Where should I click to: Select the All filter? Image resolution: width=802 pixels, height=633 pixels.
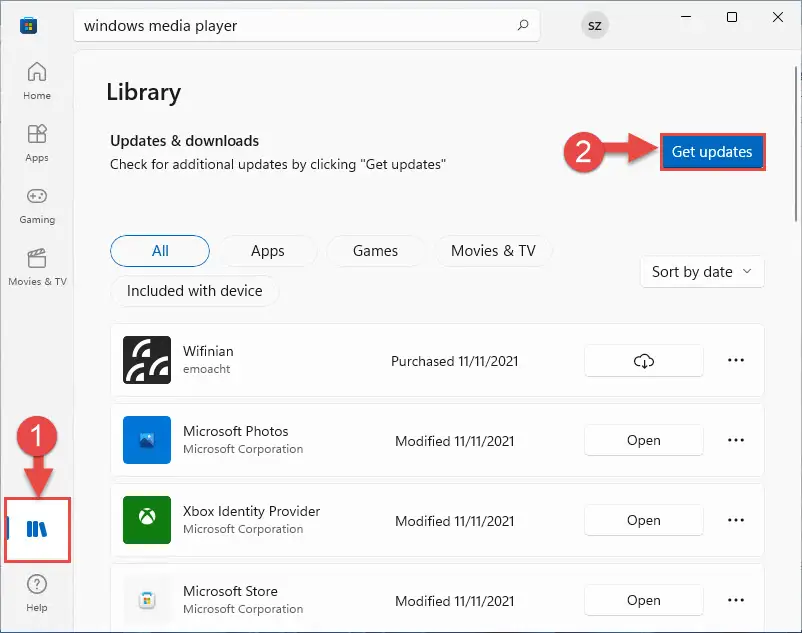(x=160, y=251)
